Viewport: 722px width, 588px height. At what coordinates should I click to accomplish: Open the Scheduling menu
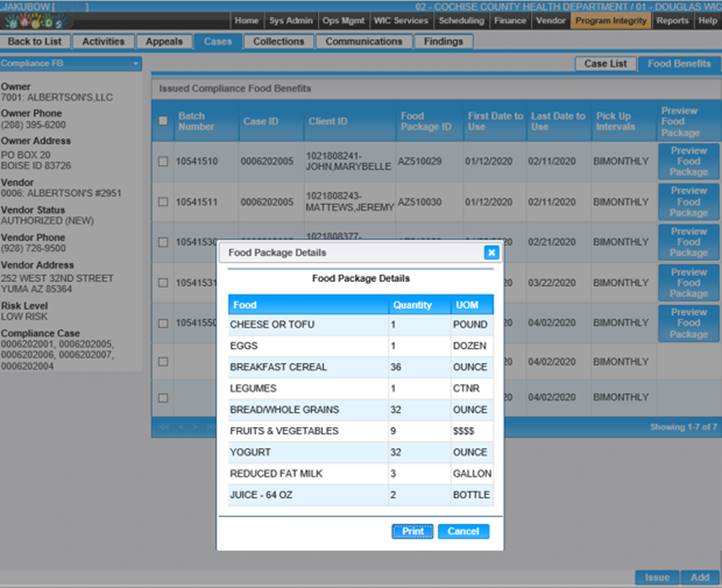[461, 21]
